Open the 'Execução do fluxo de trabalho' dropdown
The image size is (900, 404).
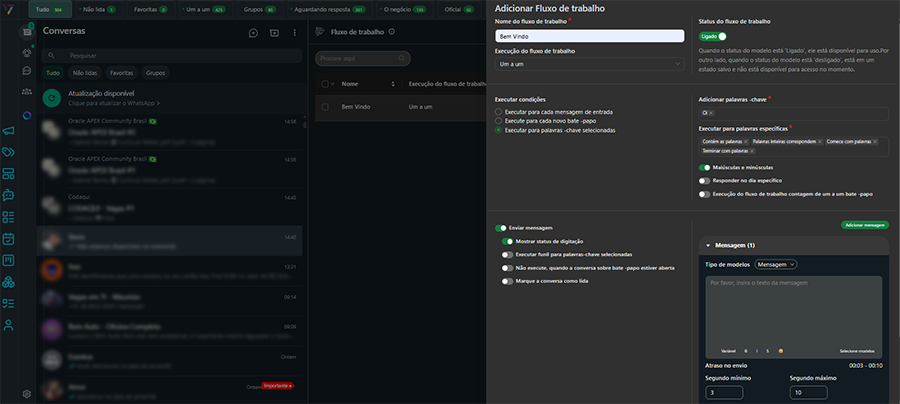pyautogui.click(x=589, y=64)
